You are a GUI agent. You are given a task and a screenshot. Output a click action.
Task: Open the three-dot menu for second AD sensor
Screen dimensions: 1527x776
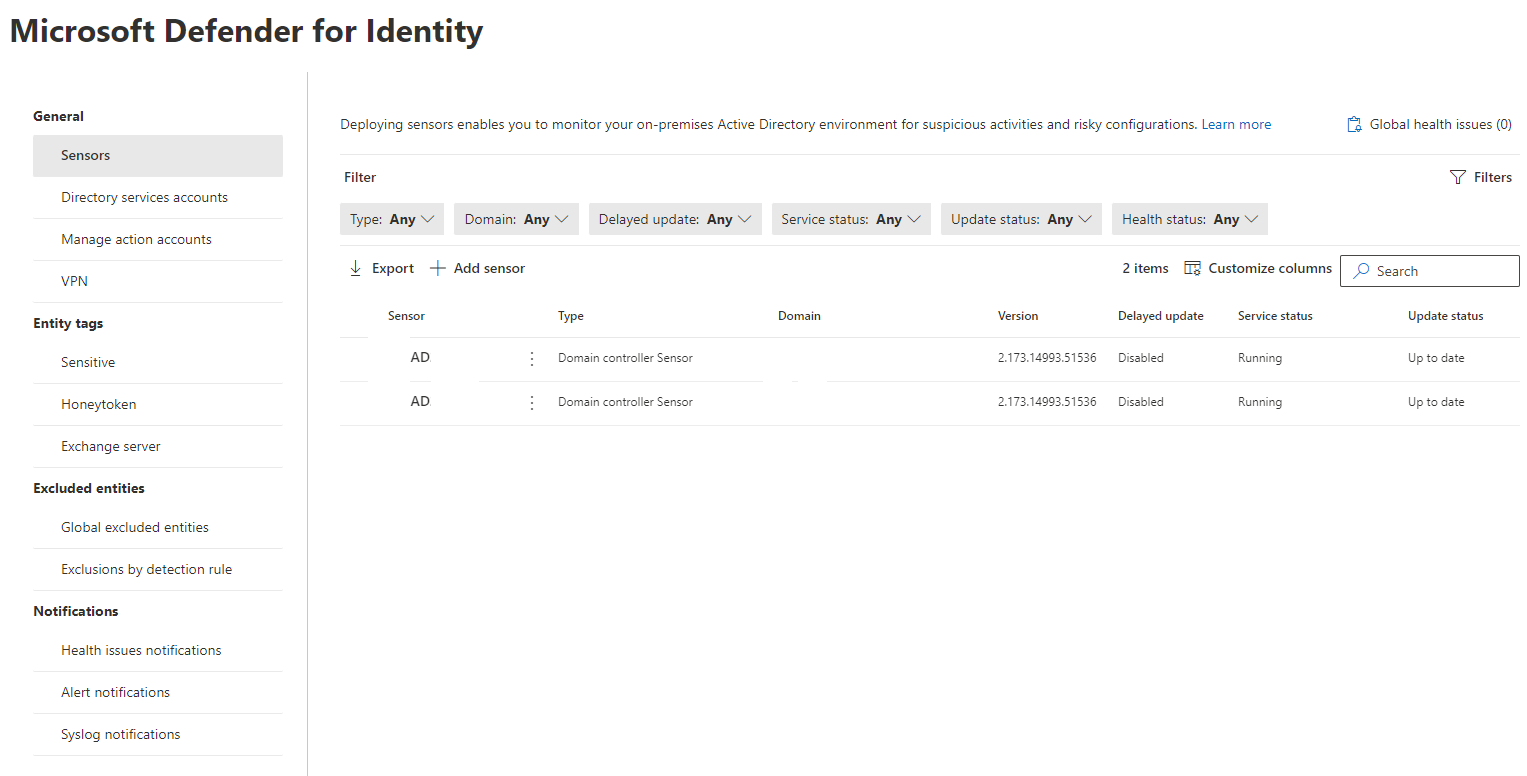tap(532, 402)
